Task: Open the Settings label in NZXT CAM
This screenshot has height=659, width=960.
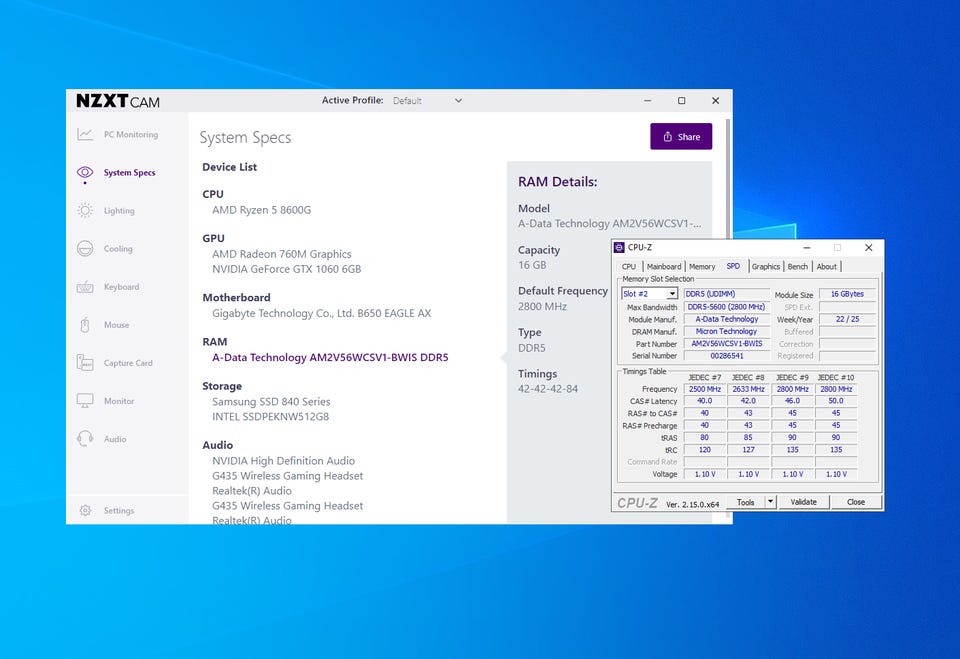Action: click(119, 510)
